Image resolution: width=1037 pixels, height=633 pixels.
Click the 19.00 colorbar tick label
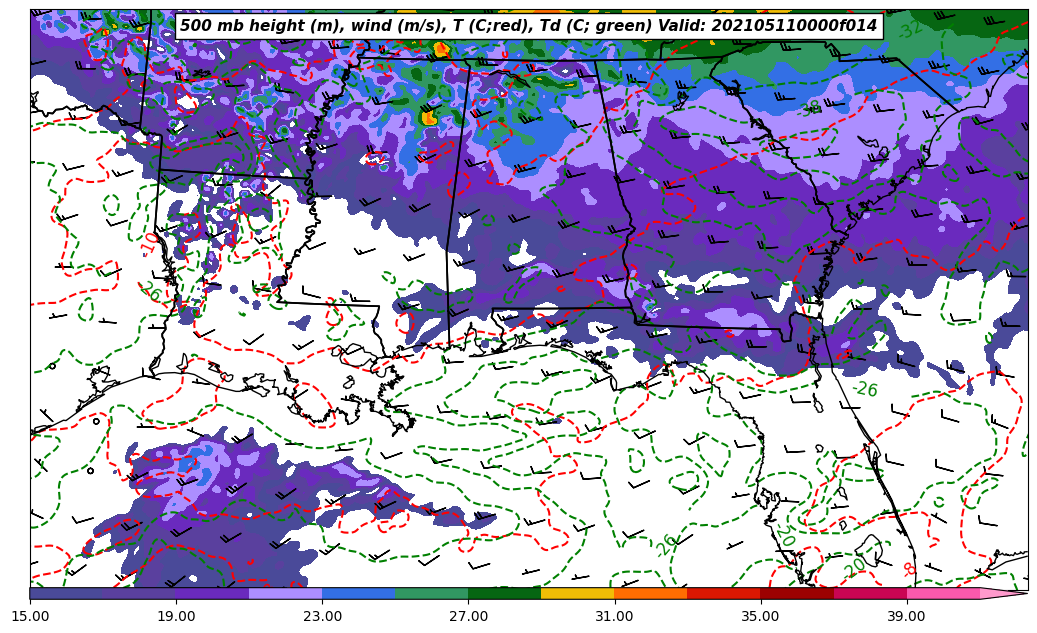click(x=176, y=616)
